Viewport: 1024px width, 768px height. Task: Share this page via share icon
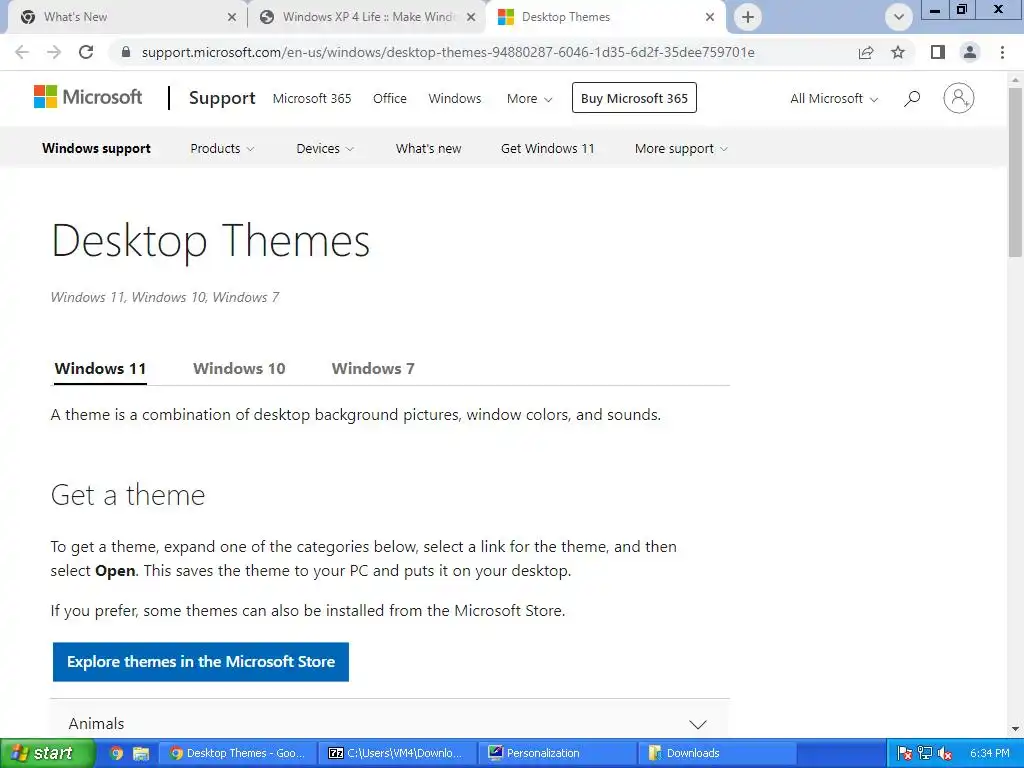point(866,52)
